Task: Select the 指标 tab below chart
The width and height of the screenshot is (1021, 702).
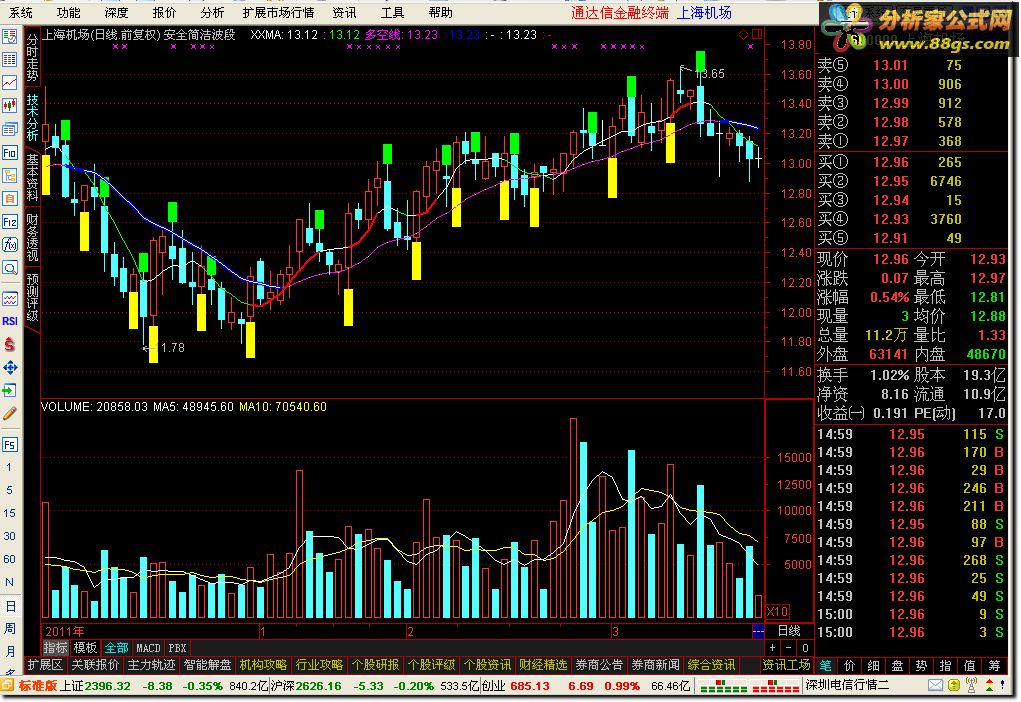Action: point(55,648)
